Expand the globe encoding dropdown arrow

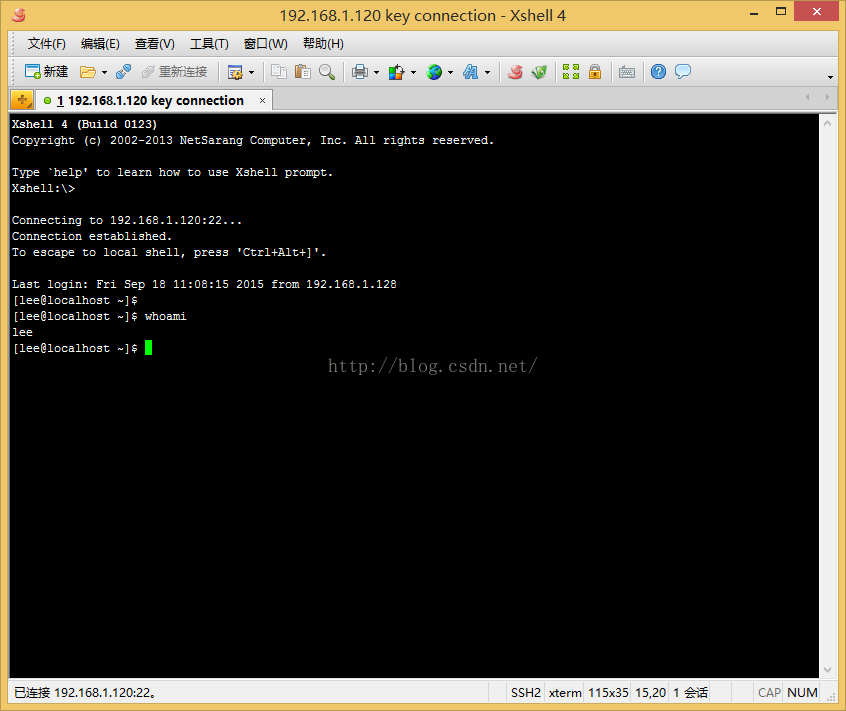point(451,72)
